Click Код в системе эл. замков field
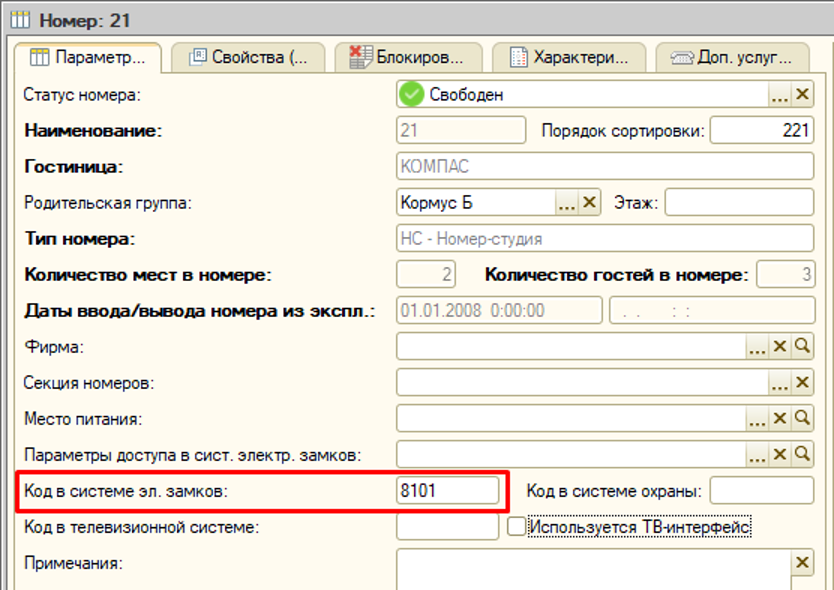The image size is (834, 590). pyautogui.click(x=448, y=490)
